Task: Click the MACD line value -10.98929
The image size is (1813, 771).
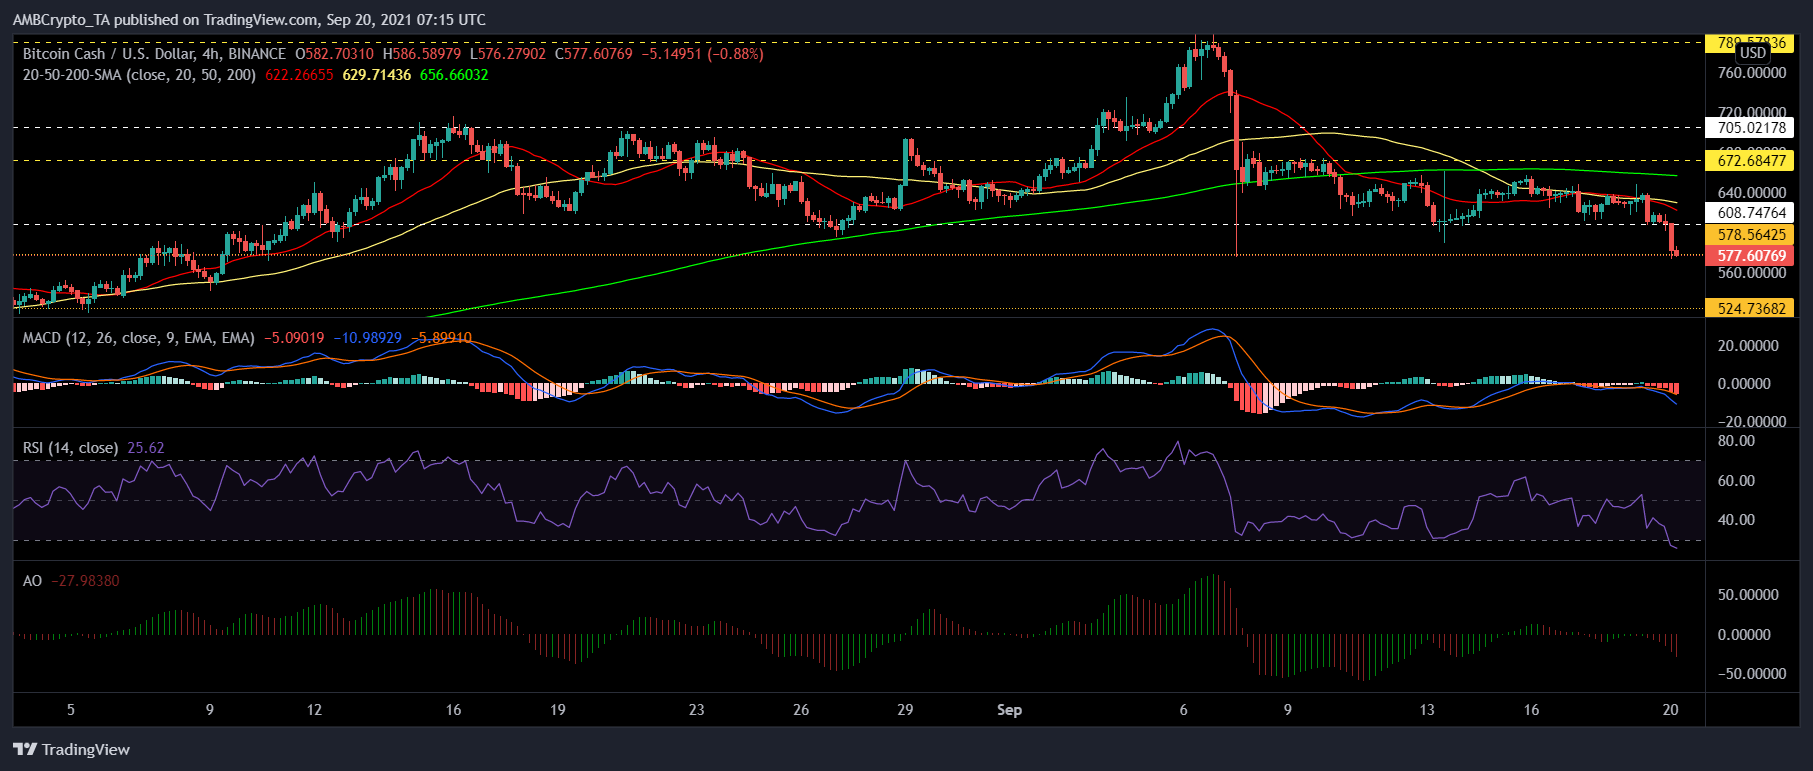Action: click(367, 338)
